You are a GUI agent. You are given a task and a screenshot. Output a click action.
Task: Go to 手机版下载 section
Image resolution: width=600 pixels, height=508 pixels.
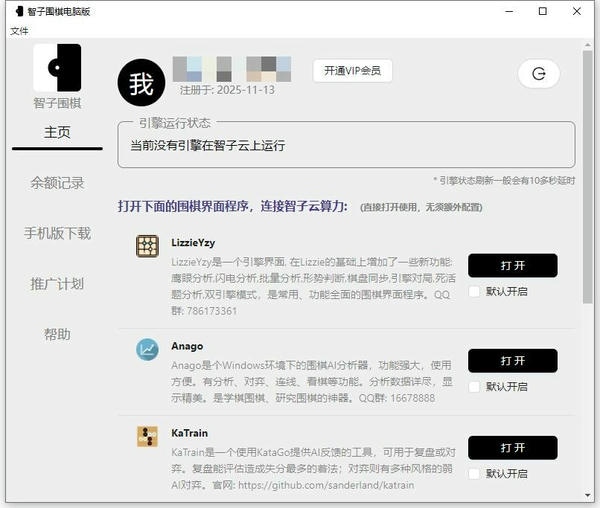tap(57, 233)
